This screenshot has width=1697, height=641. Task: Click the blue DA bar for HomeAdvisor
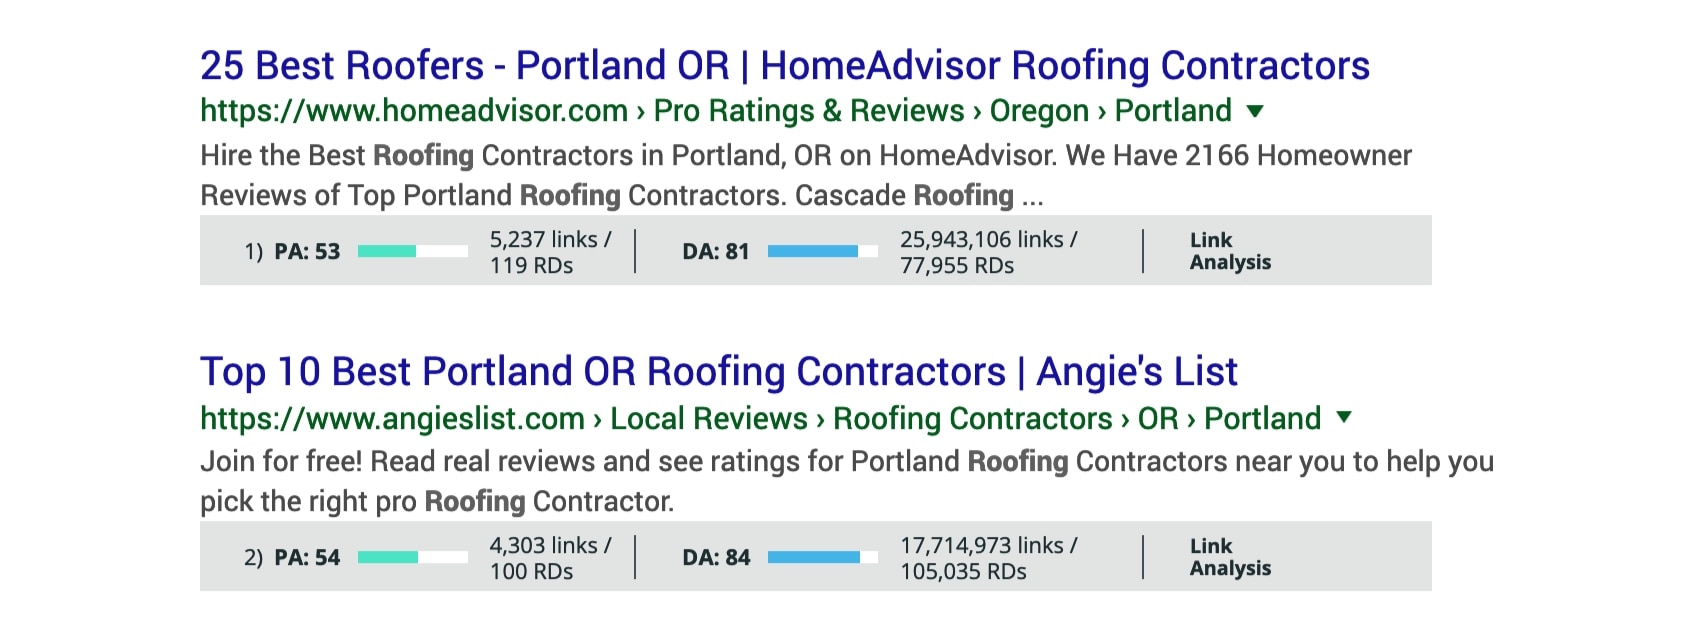point(822,252)
